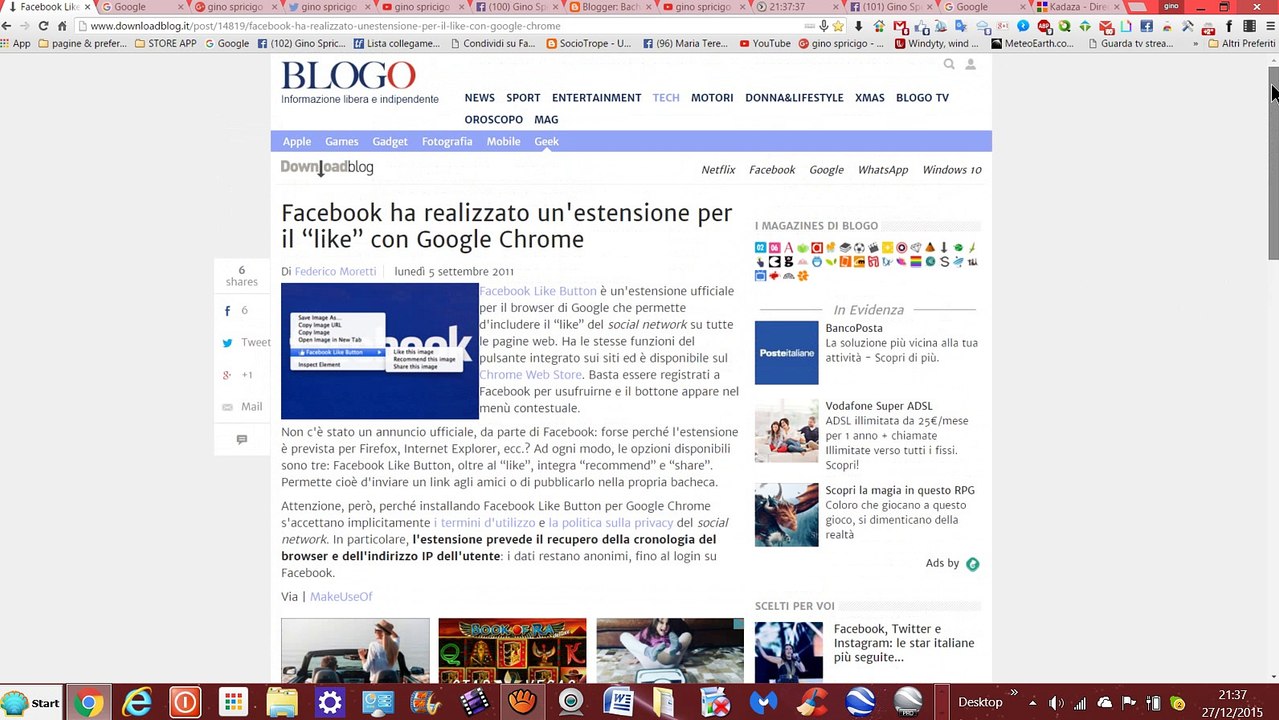
Task: Open the 'Altri Preferiti' bookmarks folder
Action: click(x=1241, y=44)
